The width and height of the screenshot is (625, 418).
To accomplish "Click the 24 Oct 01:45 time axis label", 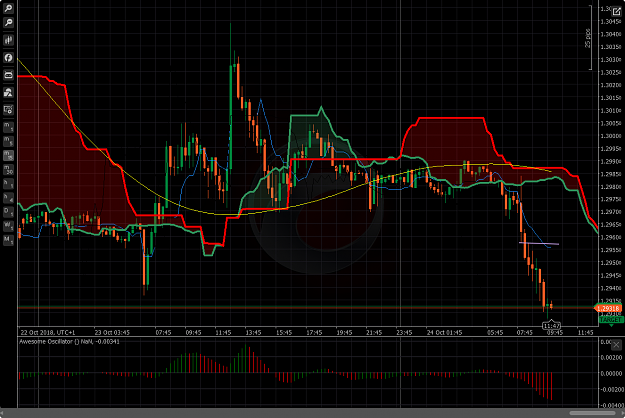I will (x=444, y=332).
